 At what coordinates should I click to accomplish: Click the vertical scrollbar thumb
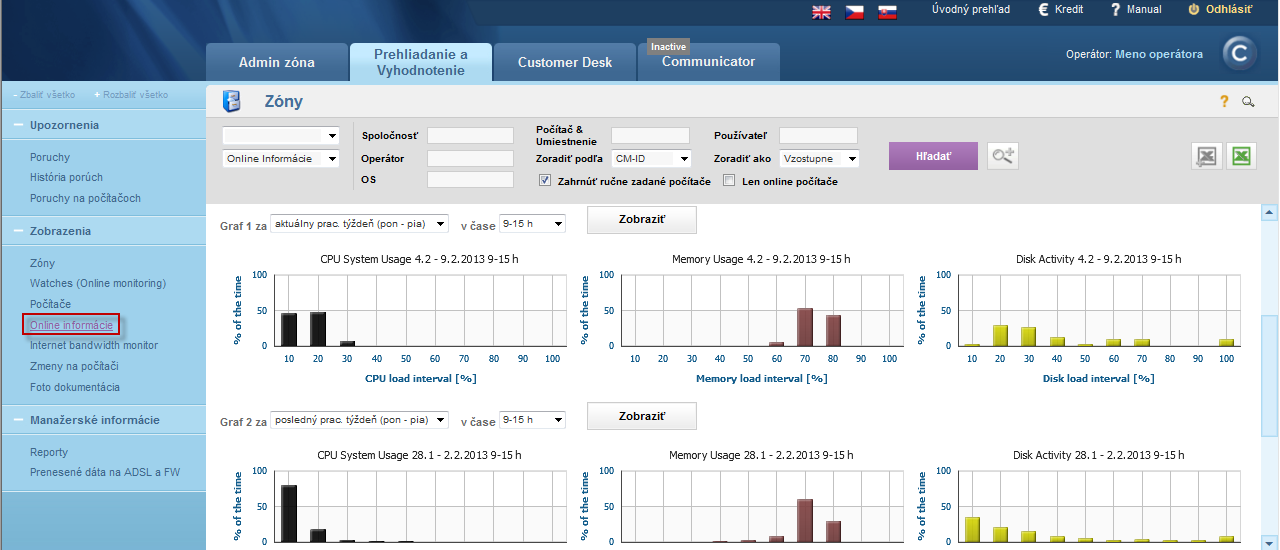pos(1269,376)
